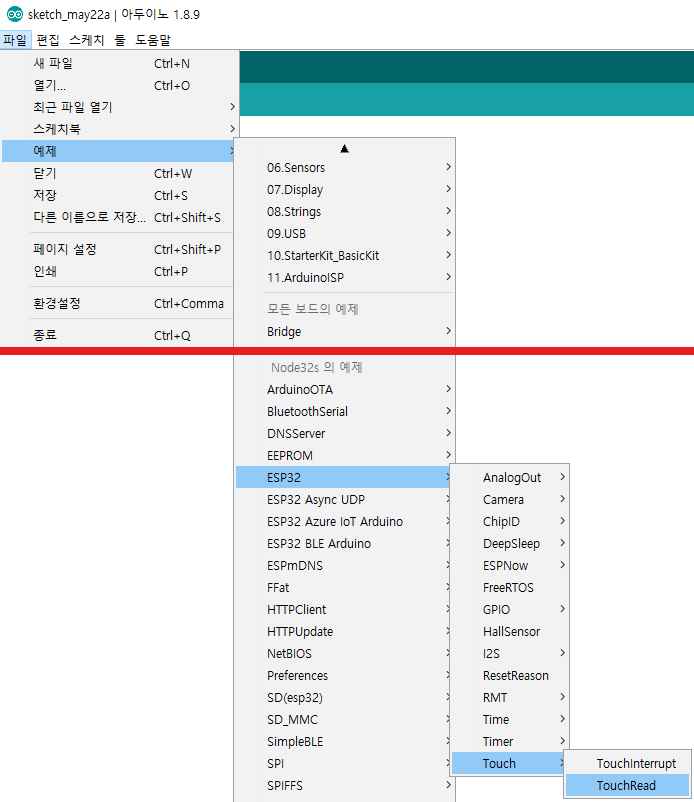694x802 pixels.
Task: Expand HTTPUpdate examples
Action: click(343, 632)
